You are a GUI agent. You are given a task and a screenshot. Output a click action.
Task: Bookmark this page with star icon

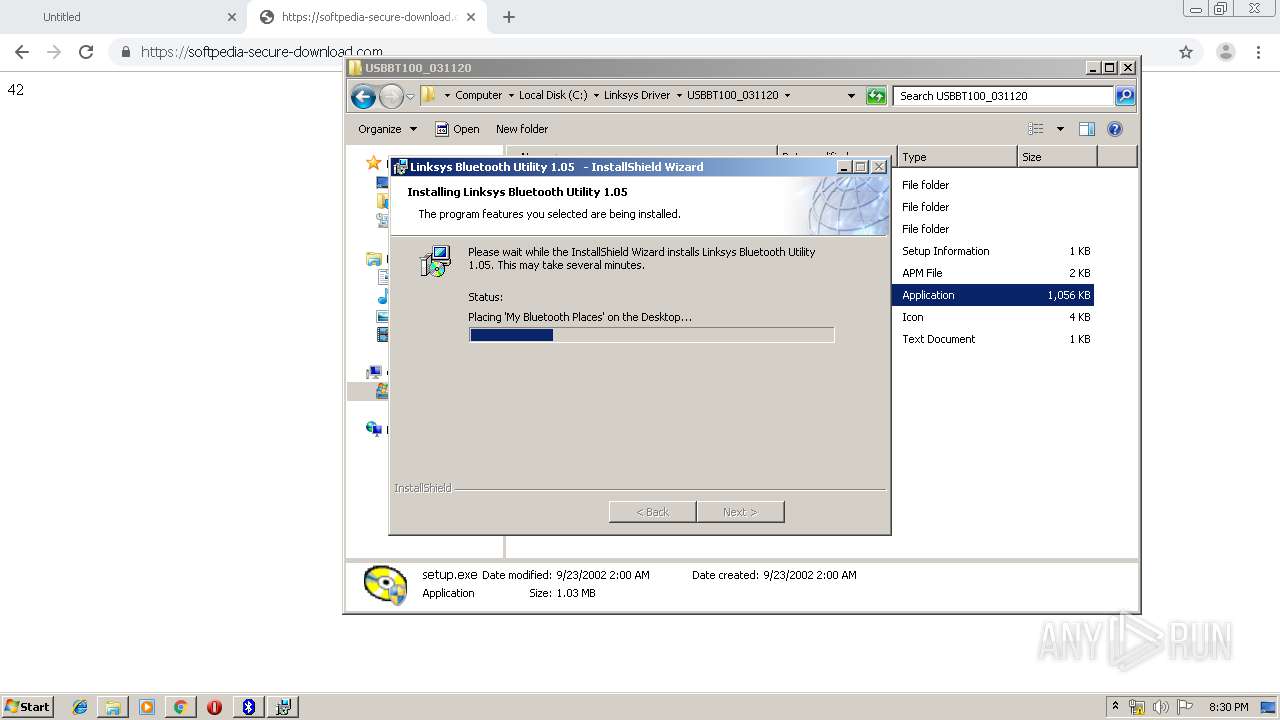(1186, 52)
